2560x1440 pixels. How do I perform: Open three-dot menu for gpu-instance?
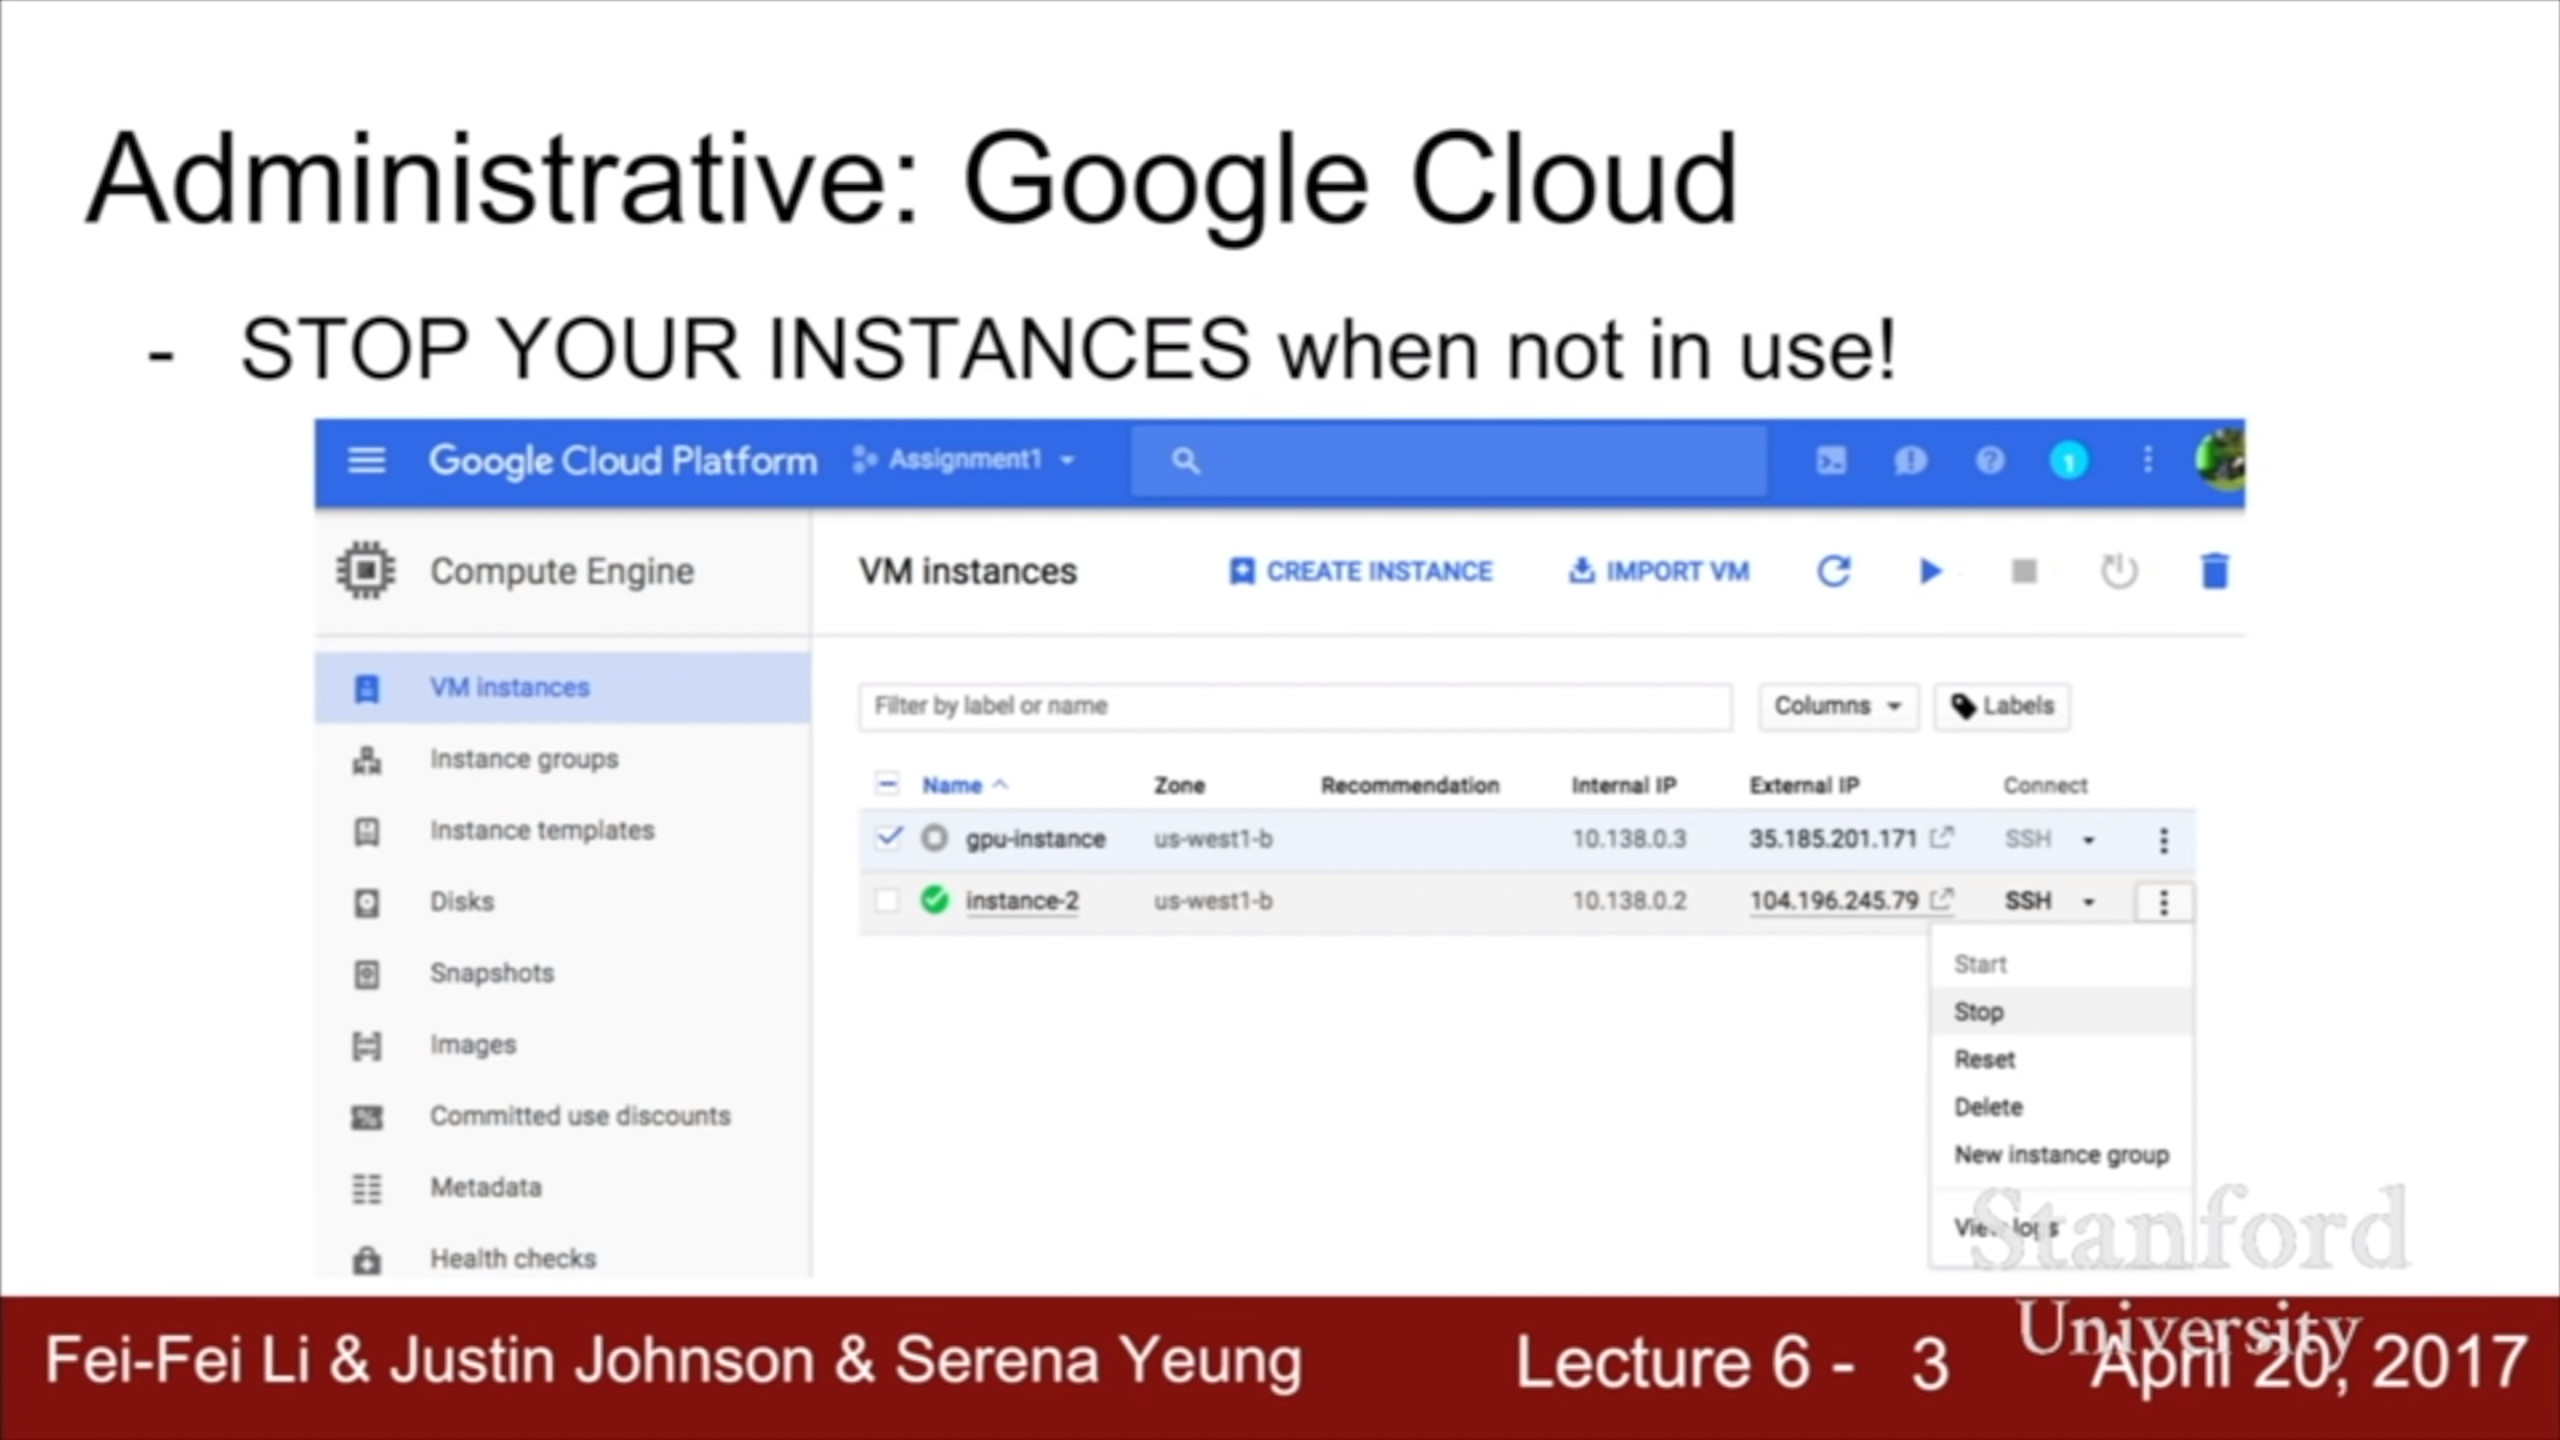tap(2163, 840)
